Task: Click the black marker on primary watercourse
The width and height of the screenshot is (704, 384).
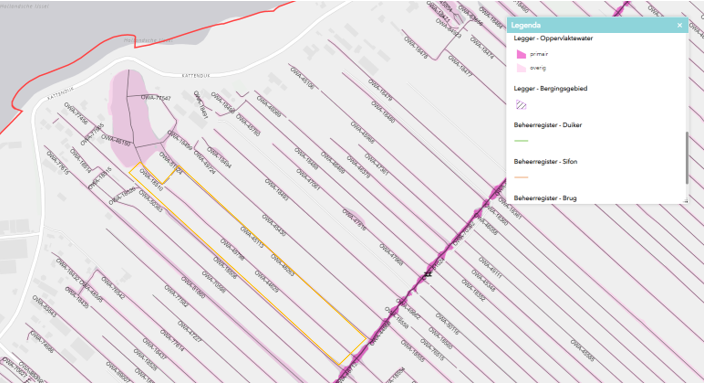Action: [428, 274]
